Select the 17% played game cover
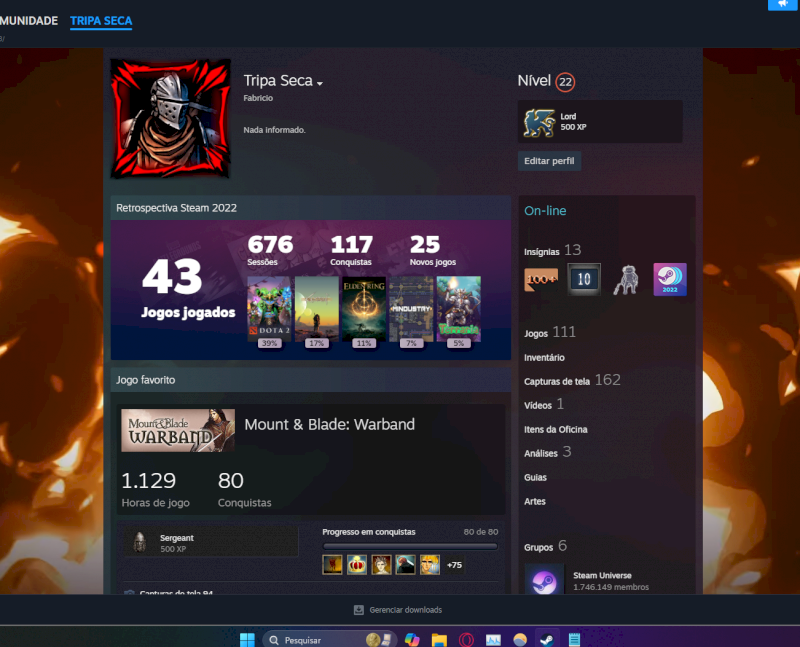Viewport: 800px width, 647px height. (316, 309)
